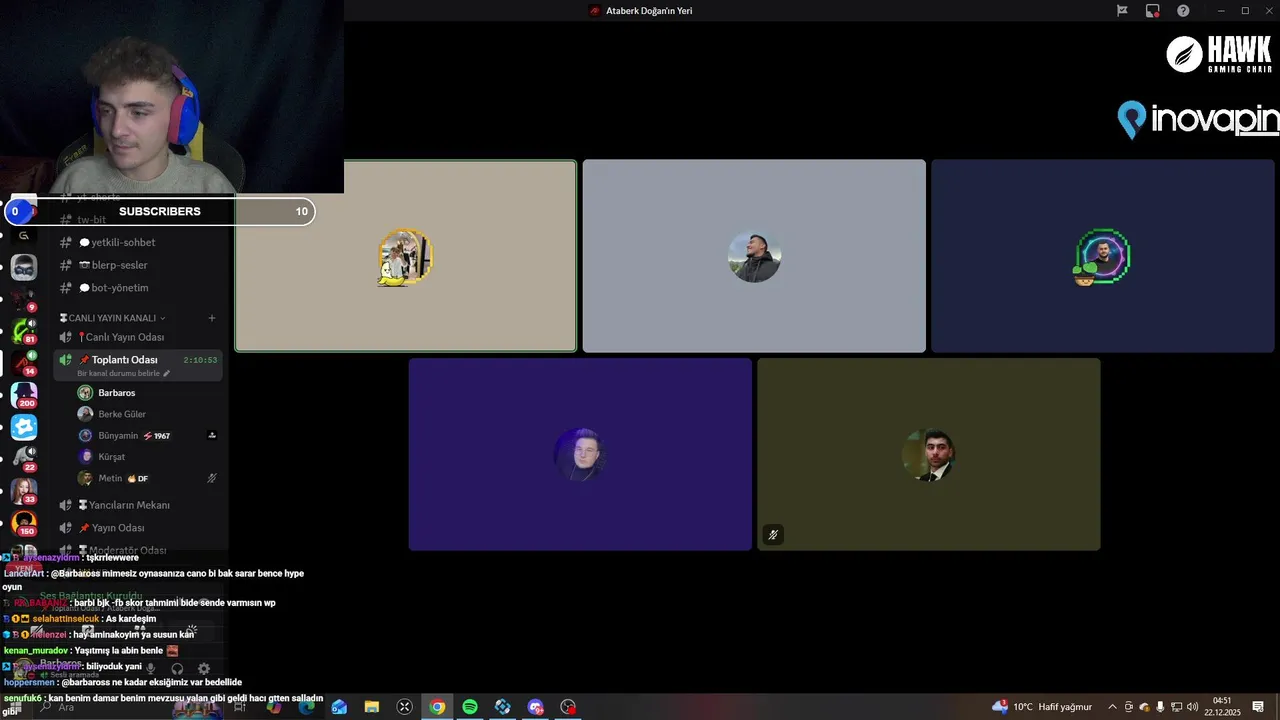This screenshot has height=720, width=1280.
Task: Open the Discord quests flag icon
Action: tap(1122, 11)
